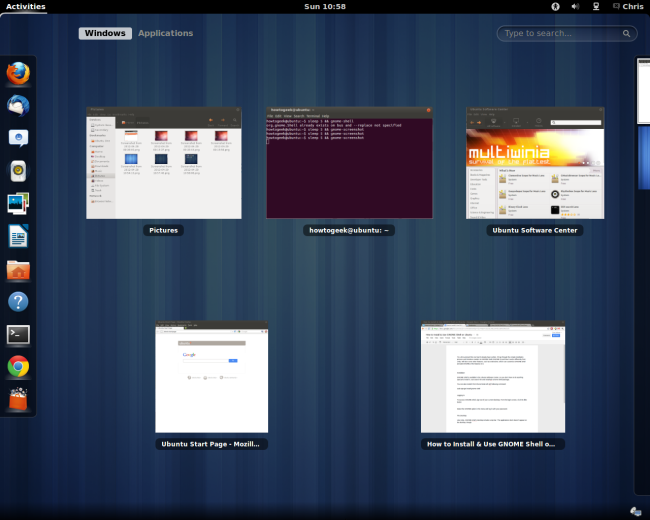The height and width of the screenshot is (520, 650).
Task: Open the Home folder file manager
Action: tap(18, 269)
